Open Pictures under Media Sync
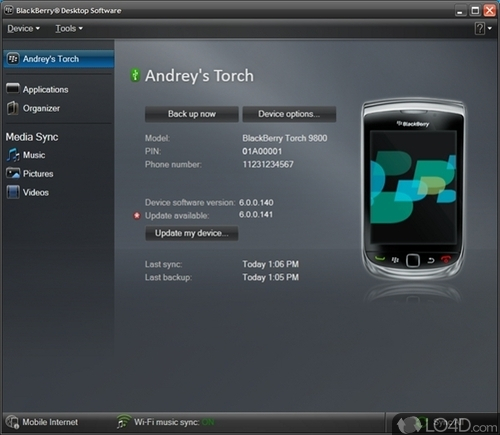Image resolution: width=500 pixels, height=435 pixels. (38, 174)
